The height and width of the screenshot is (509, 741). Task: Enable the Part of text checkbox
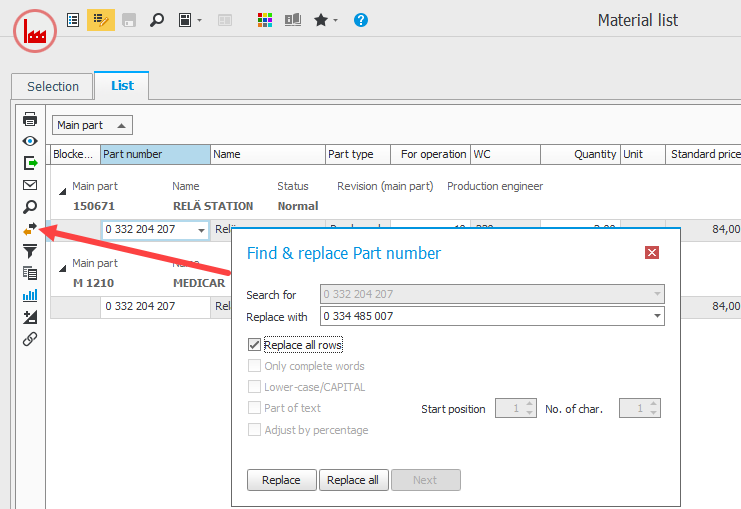click(x=254, y=408)
